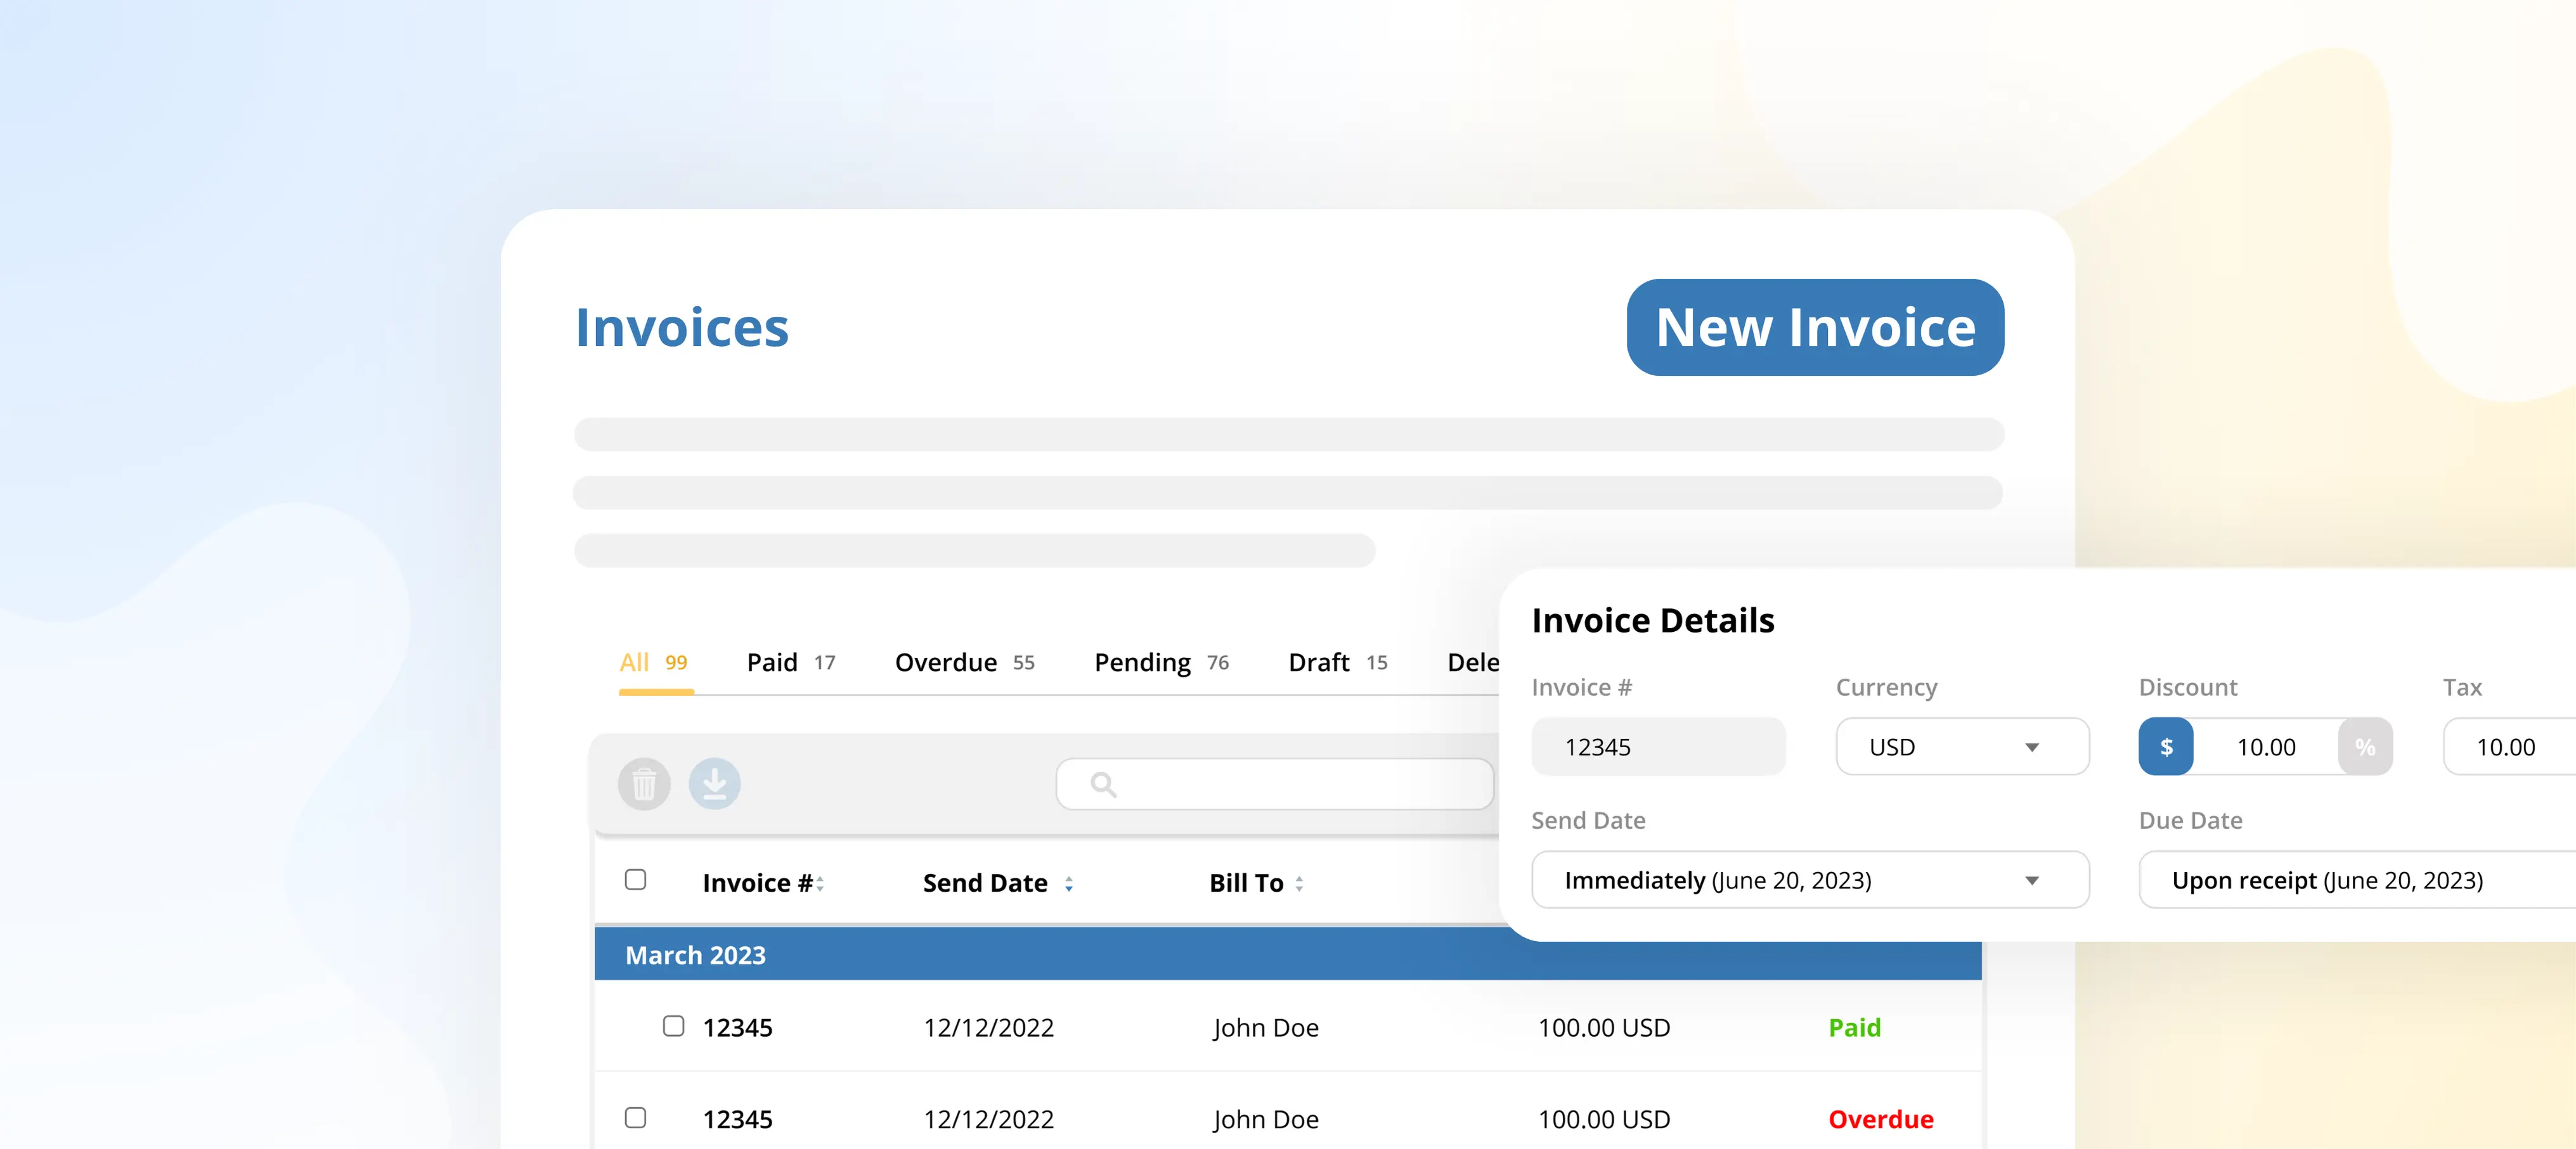Screen dimensions: 2576x1149
Task: Open the Send Date Immediately dropdown
Action: [1810, 880]
